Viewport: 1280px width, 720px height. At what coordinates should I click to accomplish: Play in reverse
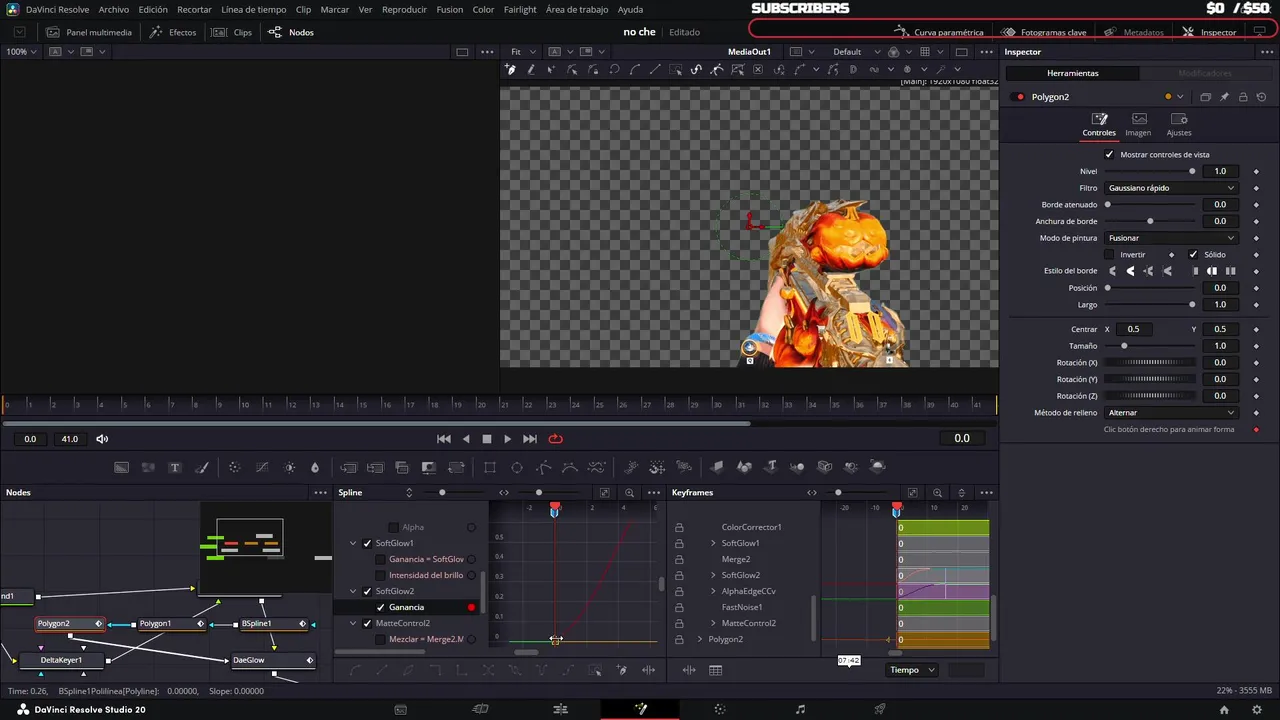point(466,439)
